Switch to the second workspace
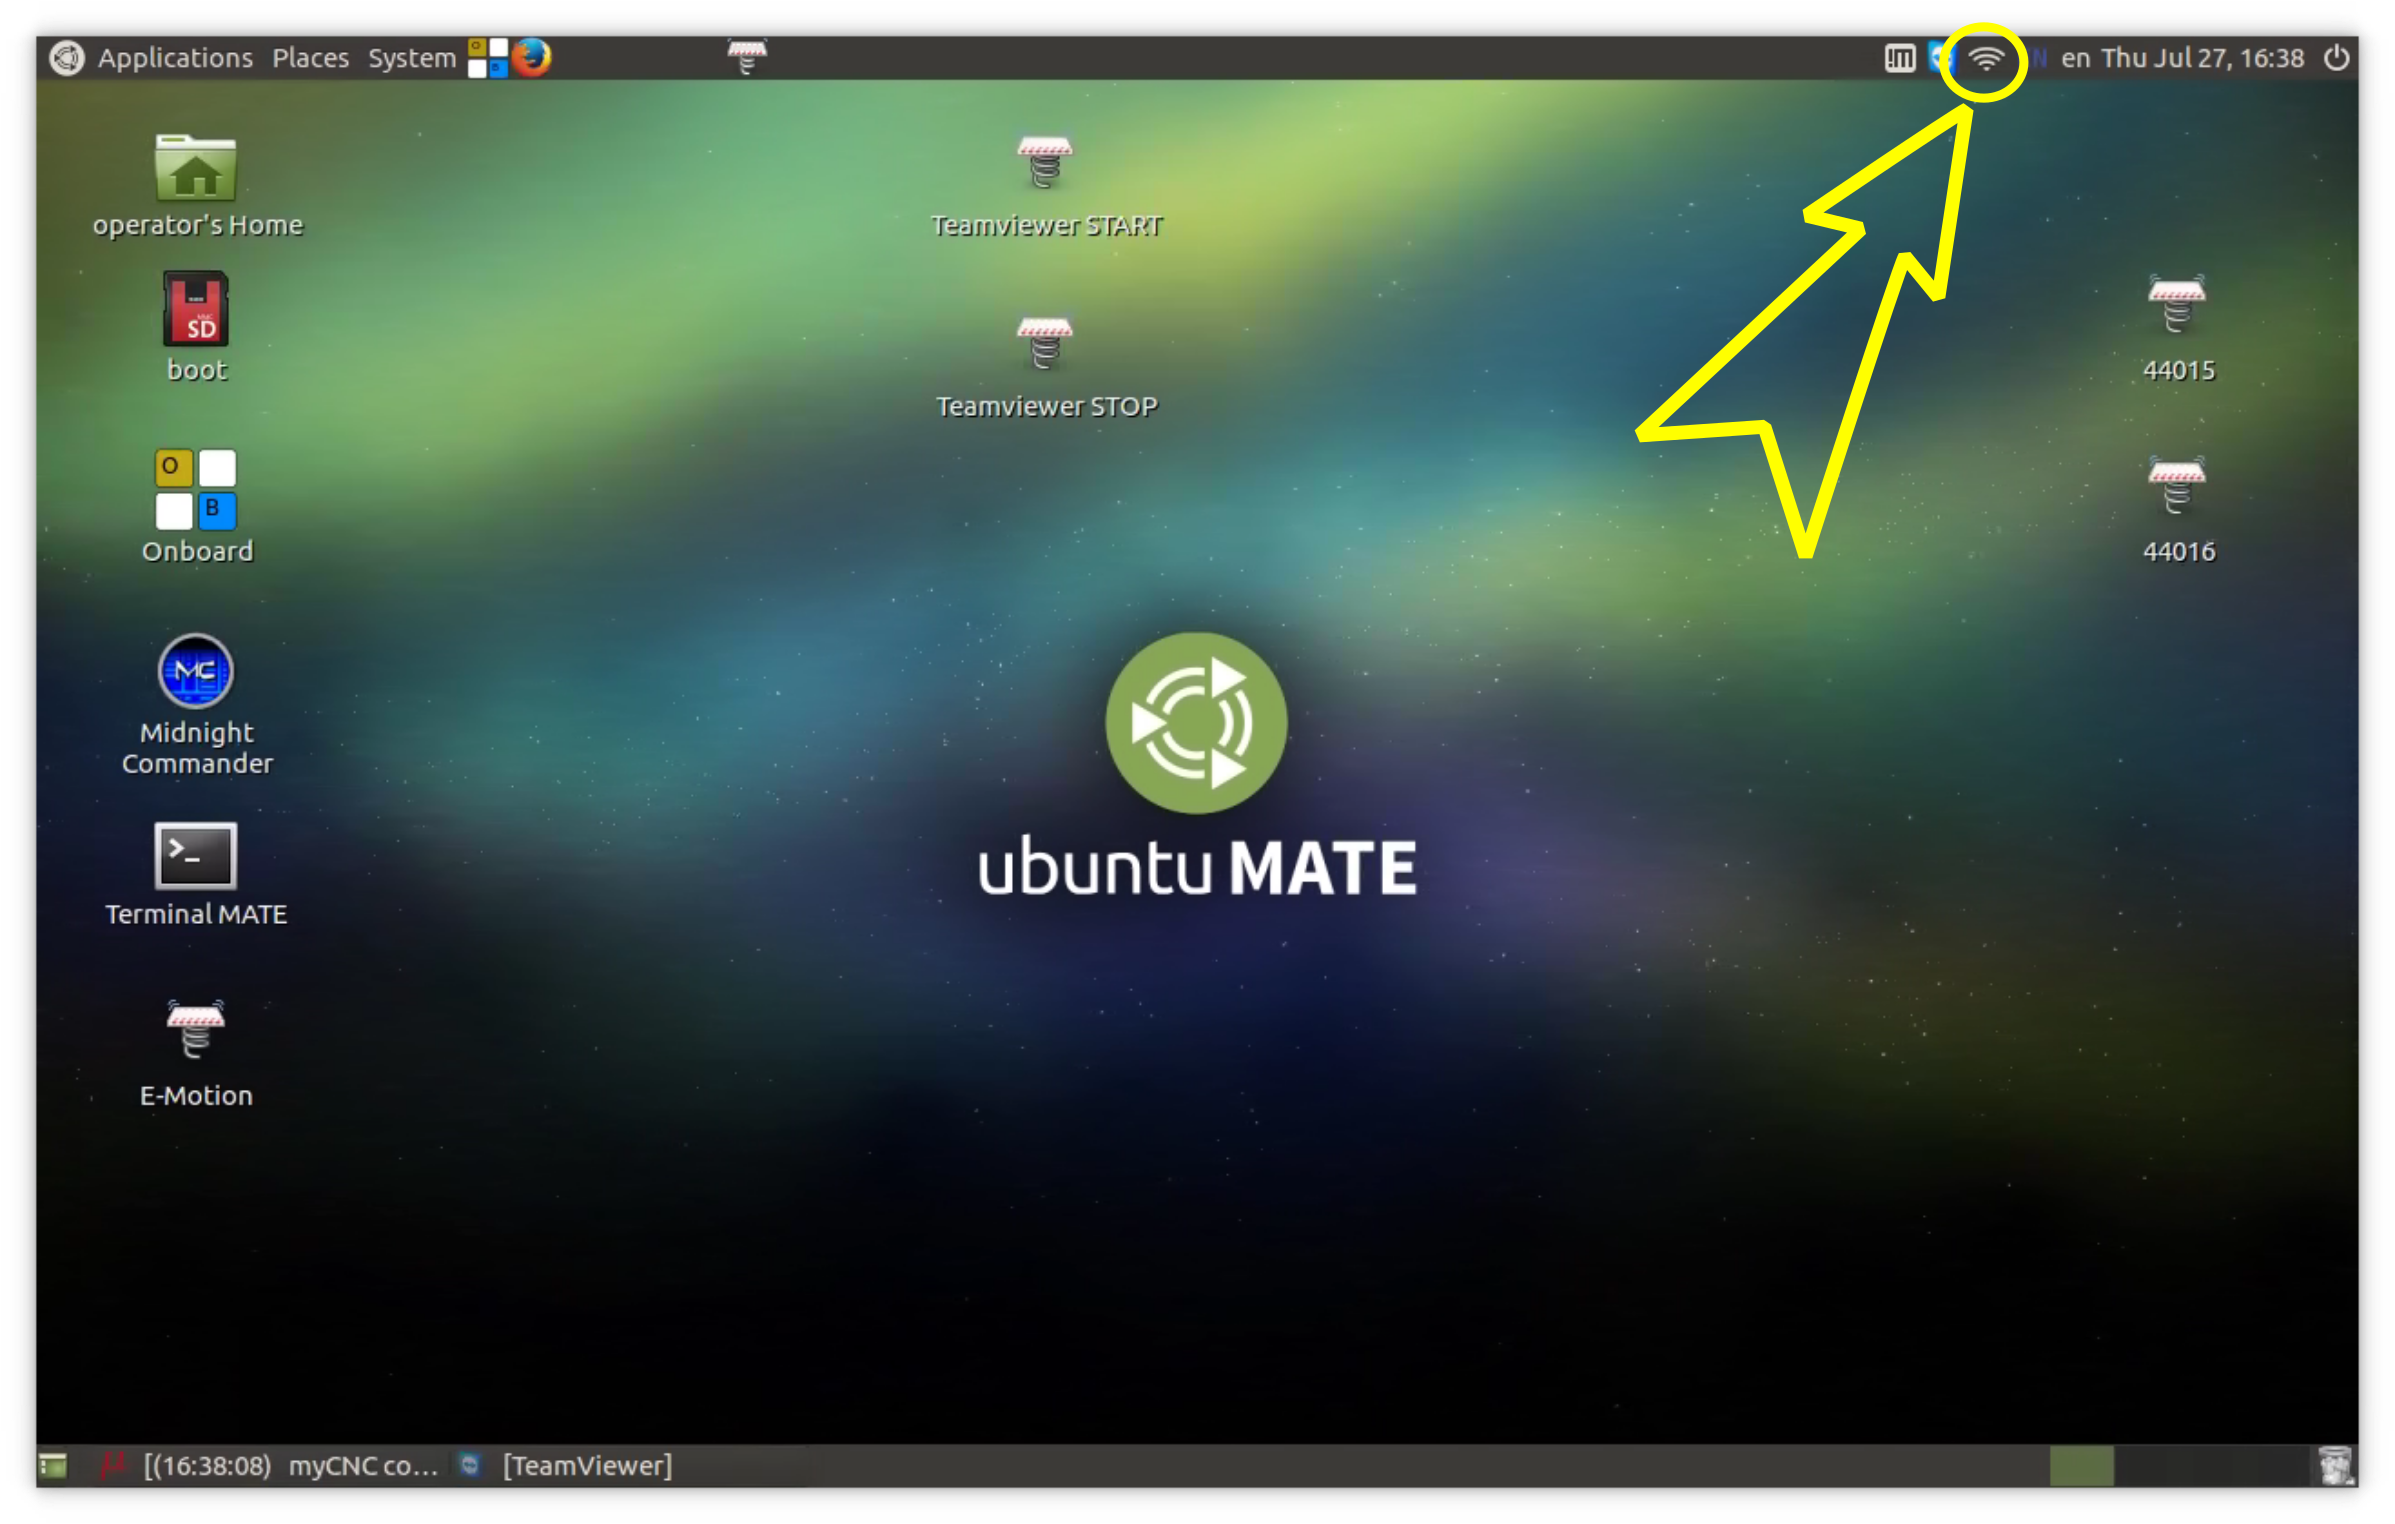Image resolution: width=2395 pixels, height=1524 pixels. pyautogui.click(x=2146, y=1466)
